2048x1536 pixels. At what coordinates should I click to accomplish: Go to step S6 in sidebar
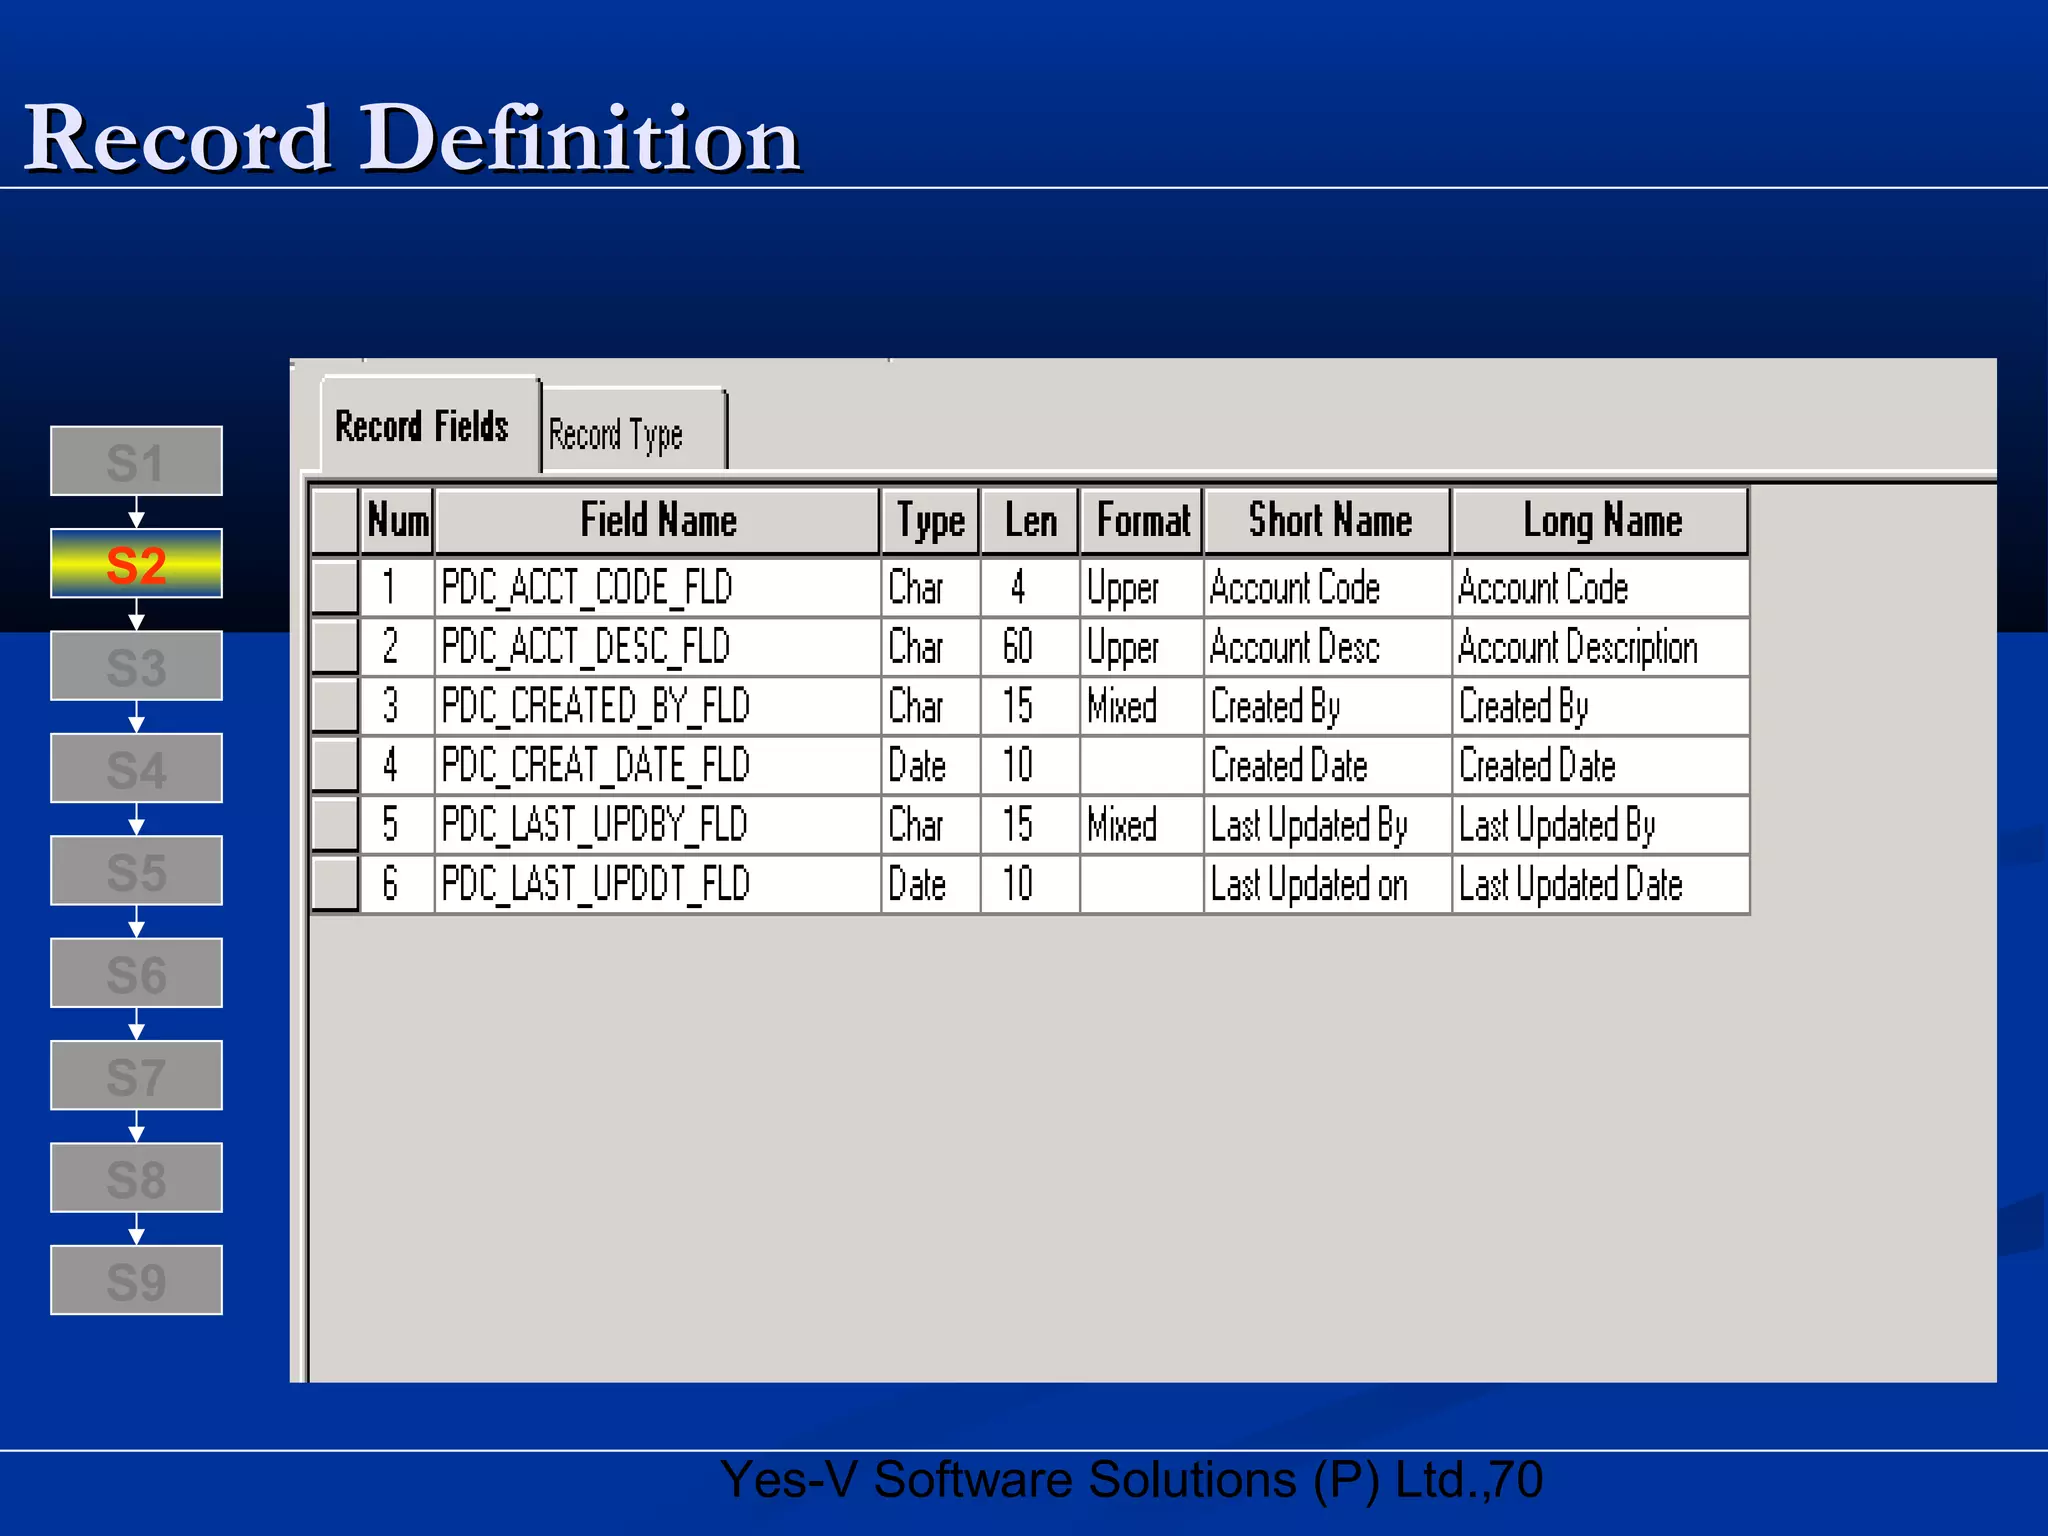pos(137,973)
